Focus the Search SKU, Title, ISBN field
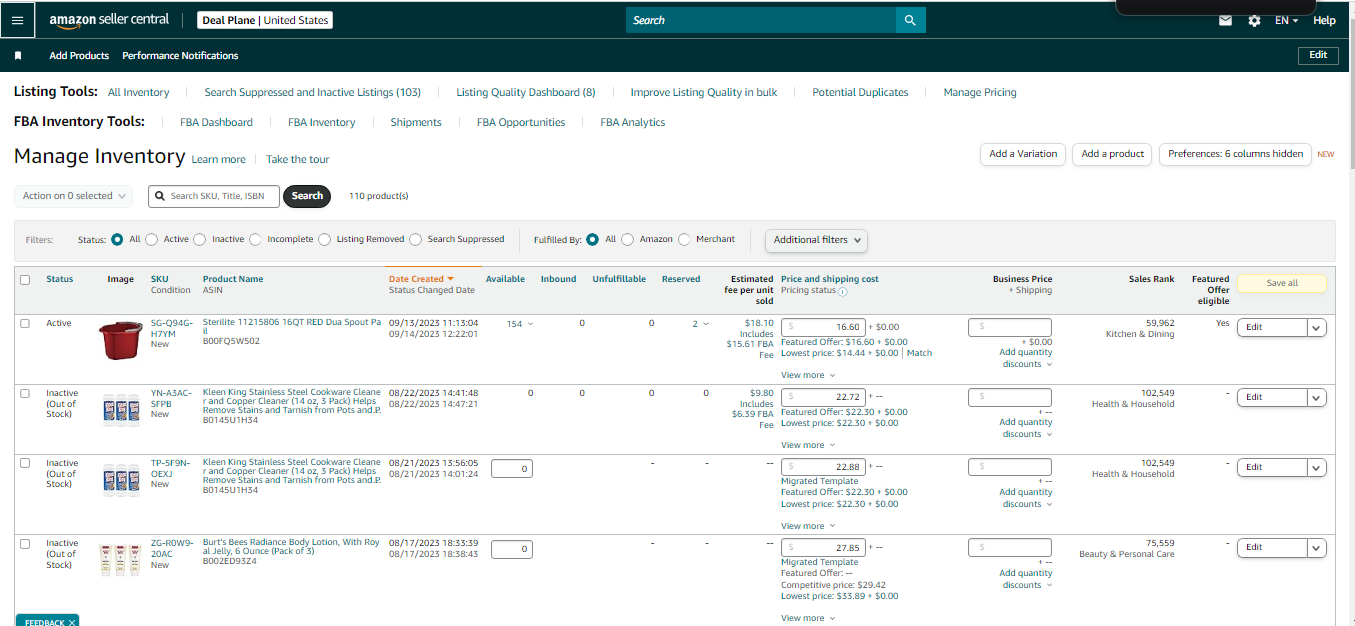The height and width of the screenshot is (626, 1355). [x=215, y=196]
